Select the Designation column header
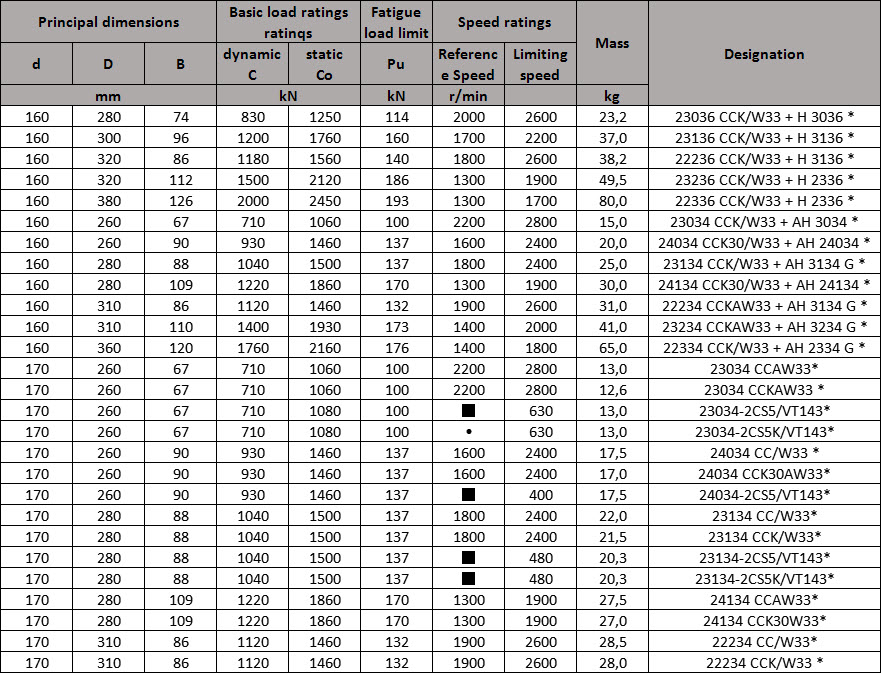 pos(764,54)
